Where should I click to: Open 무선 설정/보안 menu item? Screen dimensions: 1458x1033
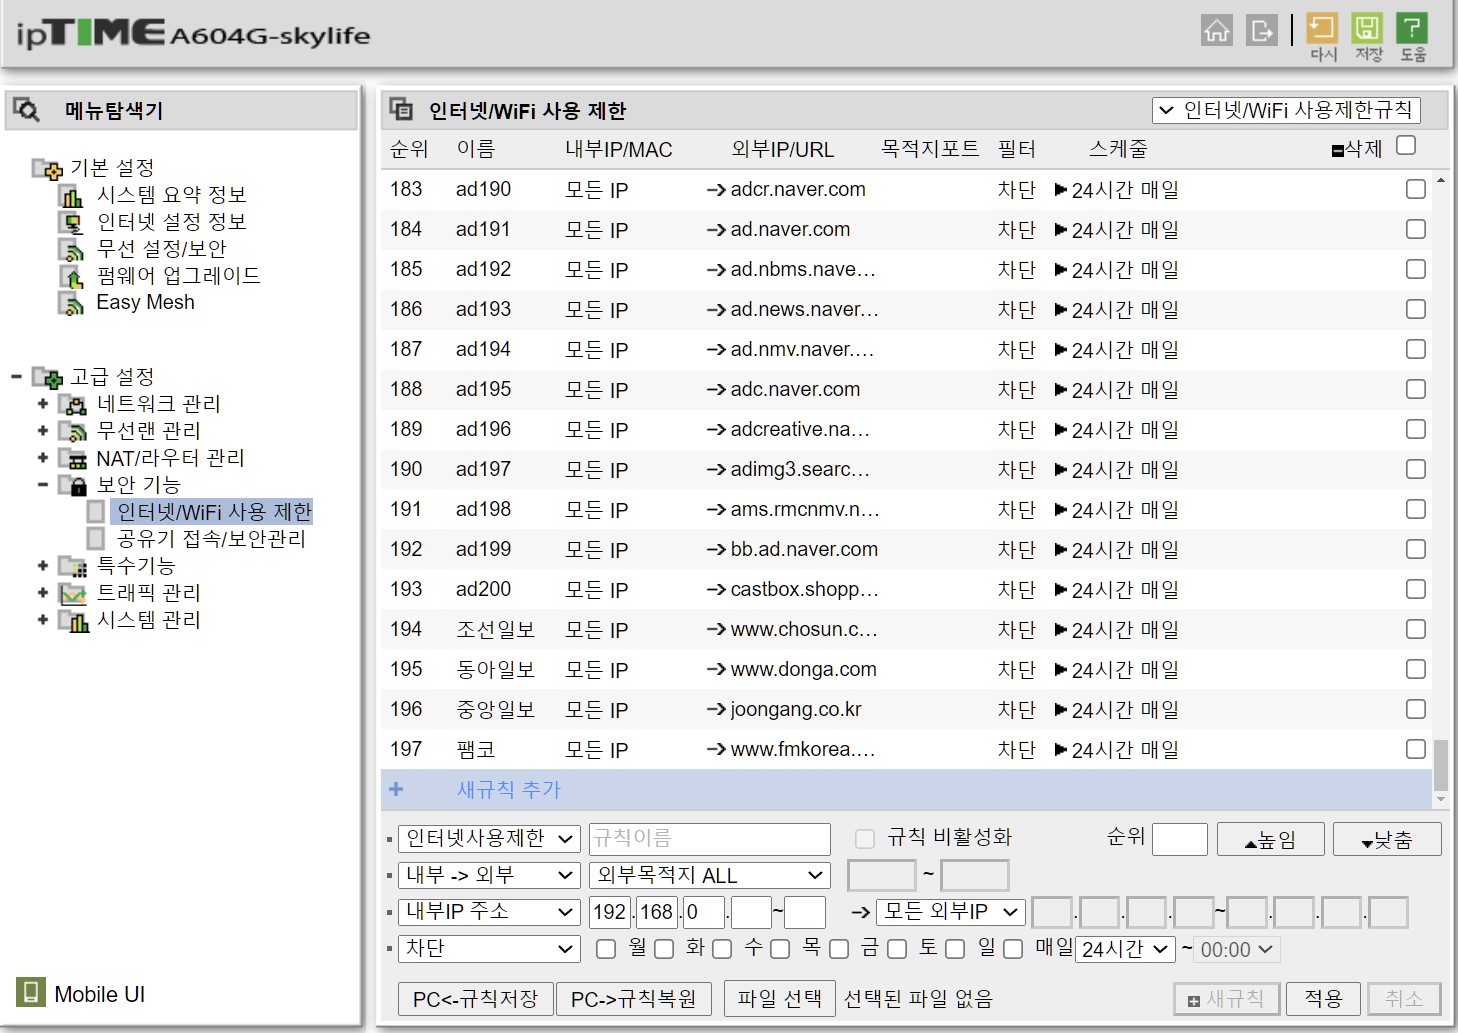[x=161, y=249]
